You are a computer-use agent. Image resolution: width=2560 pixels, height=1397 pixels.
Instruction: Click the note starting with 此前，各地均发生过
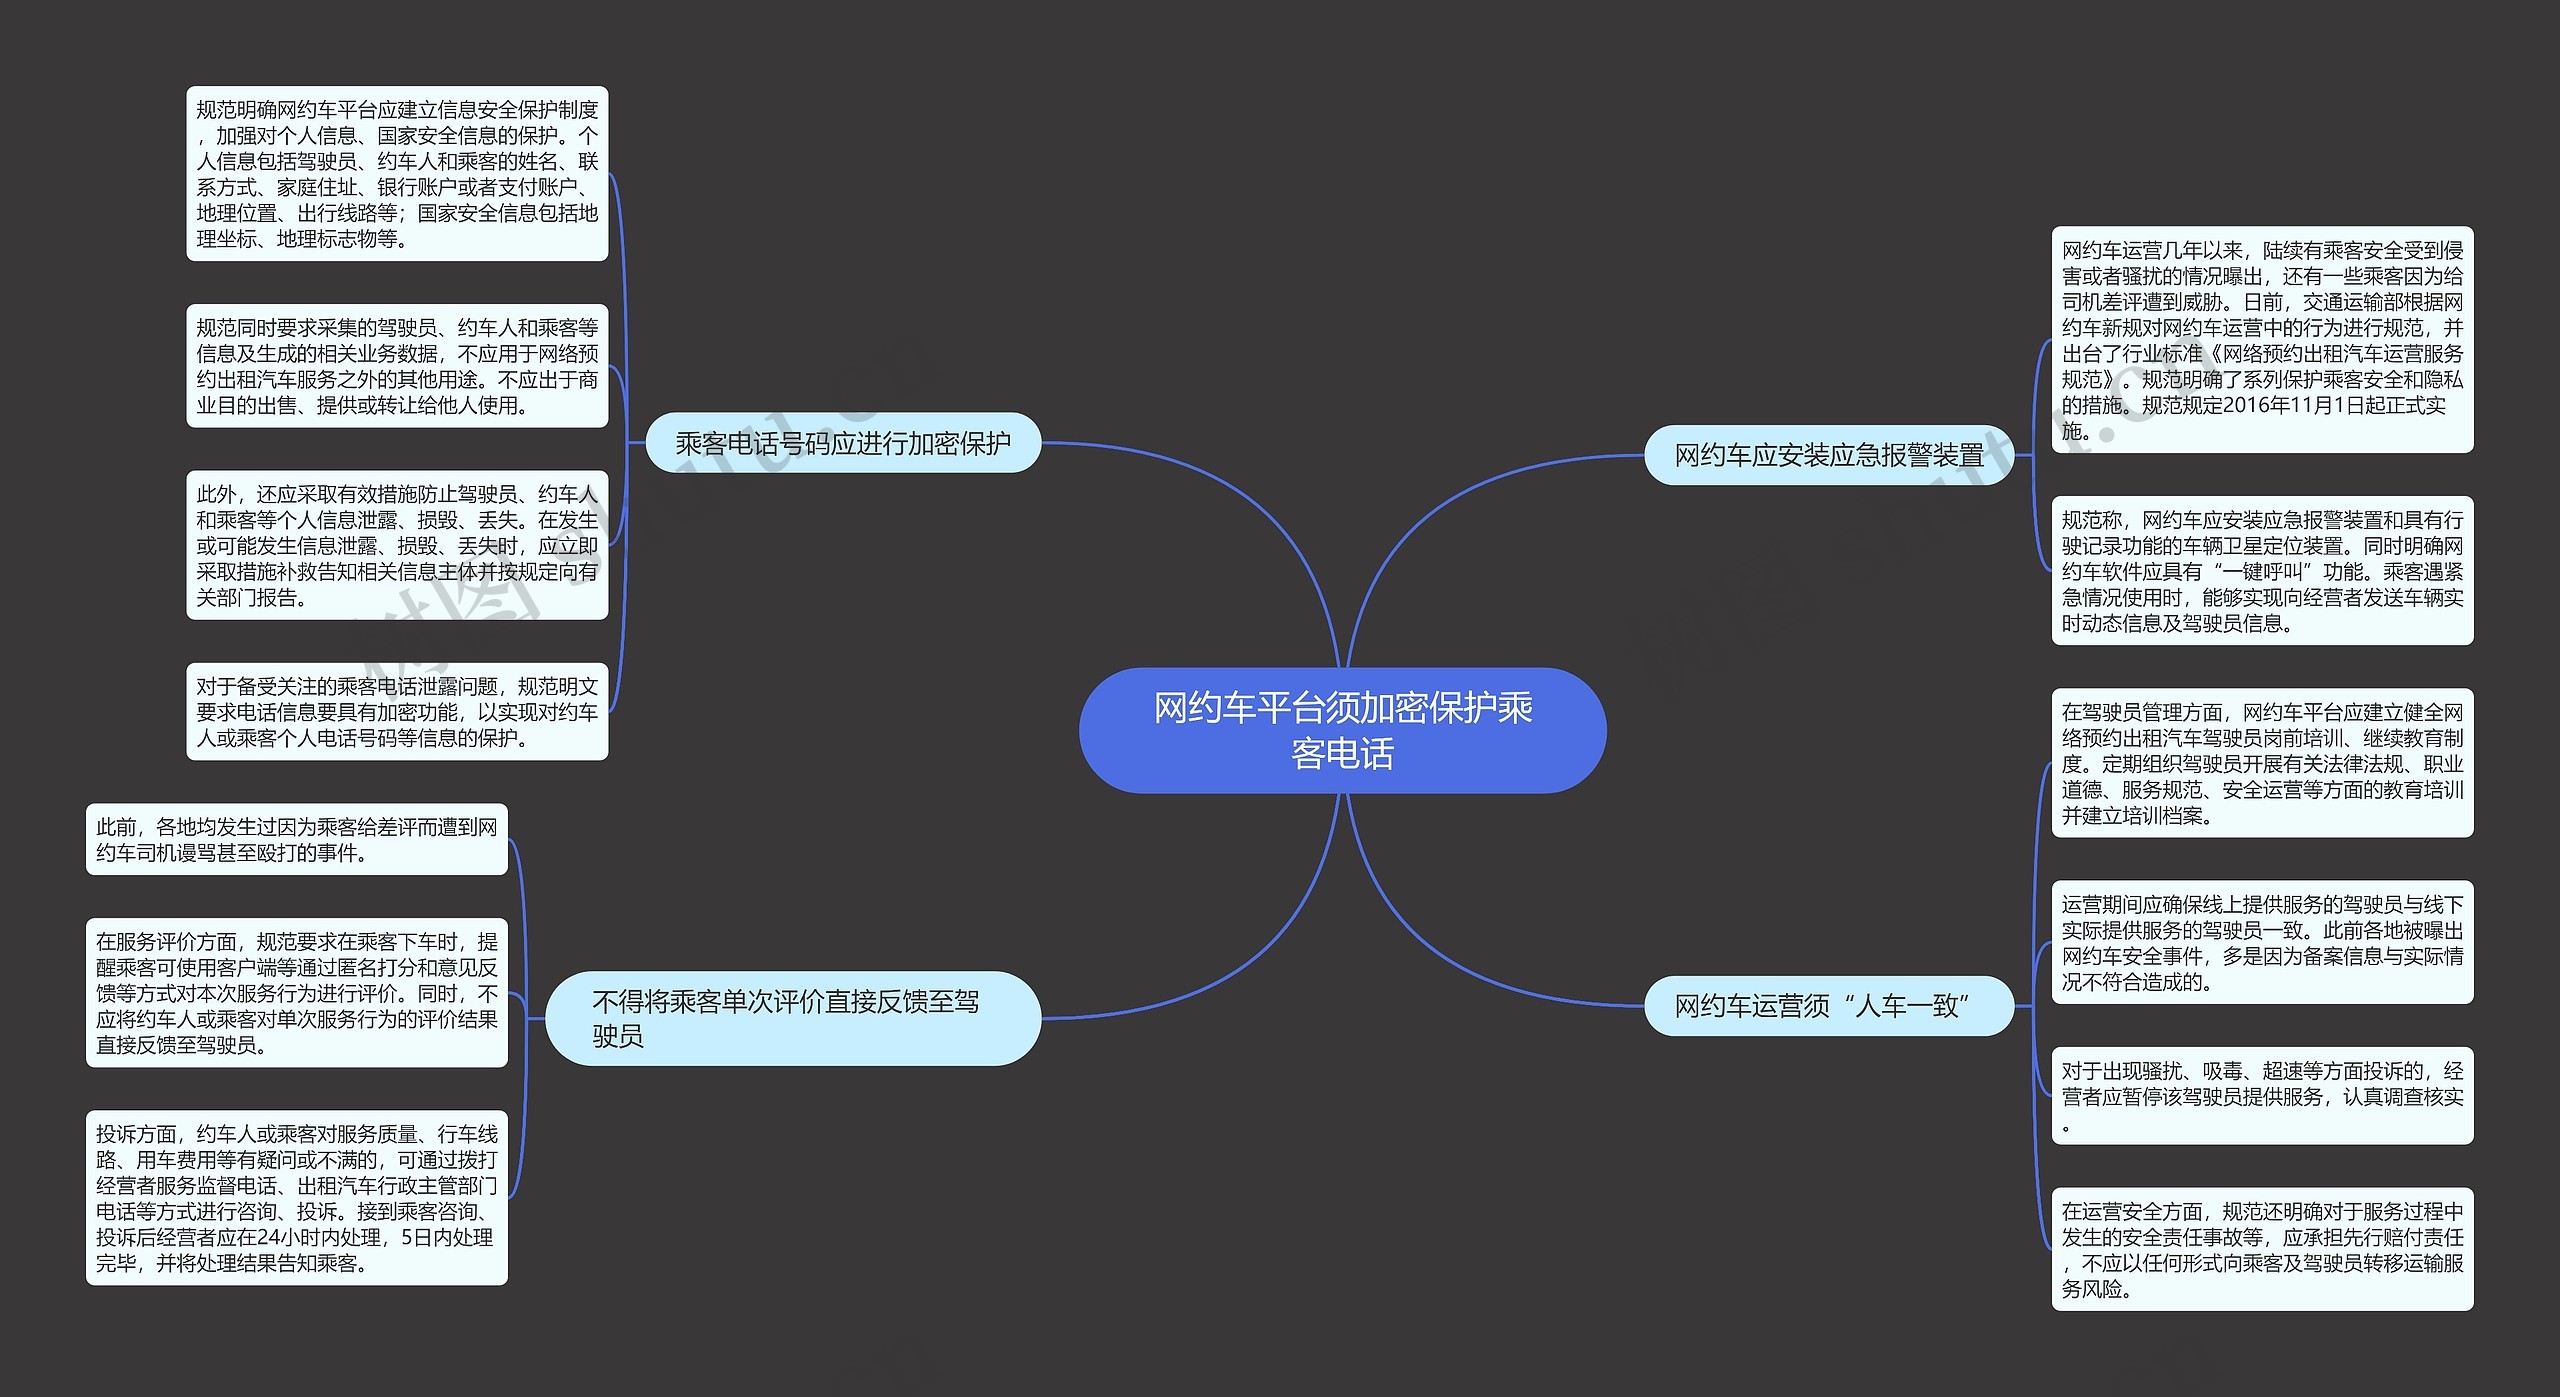point(297,839)
